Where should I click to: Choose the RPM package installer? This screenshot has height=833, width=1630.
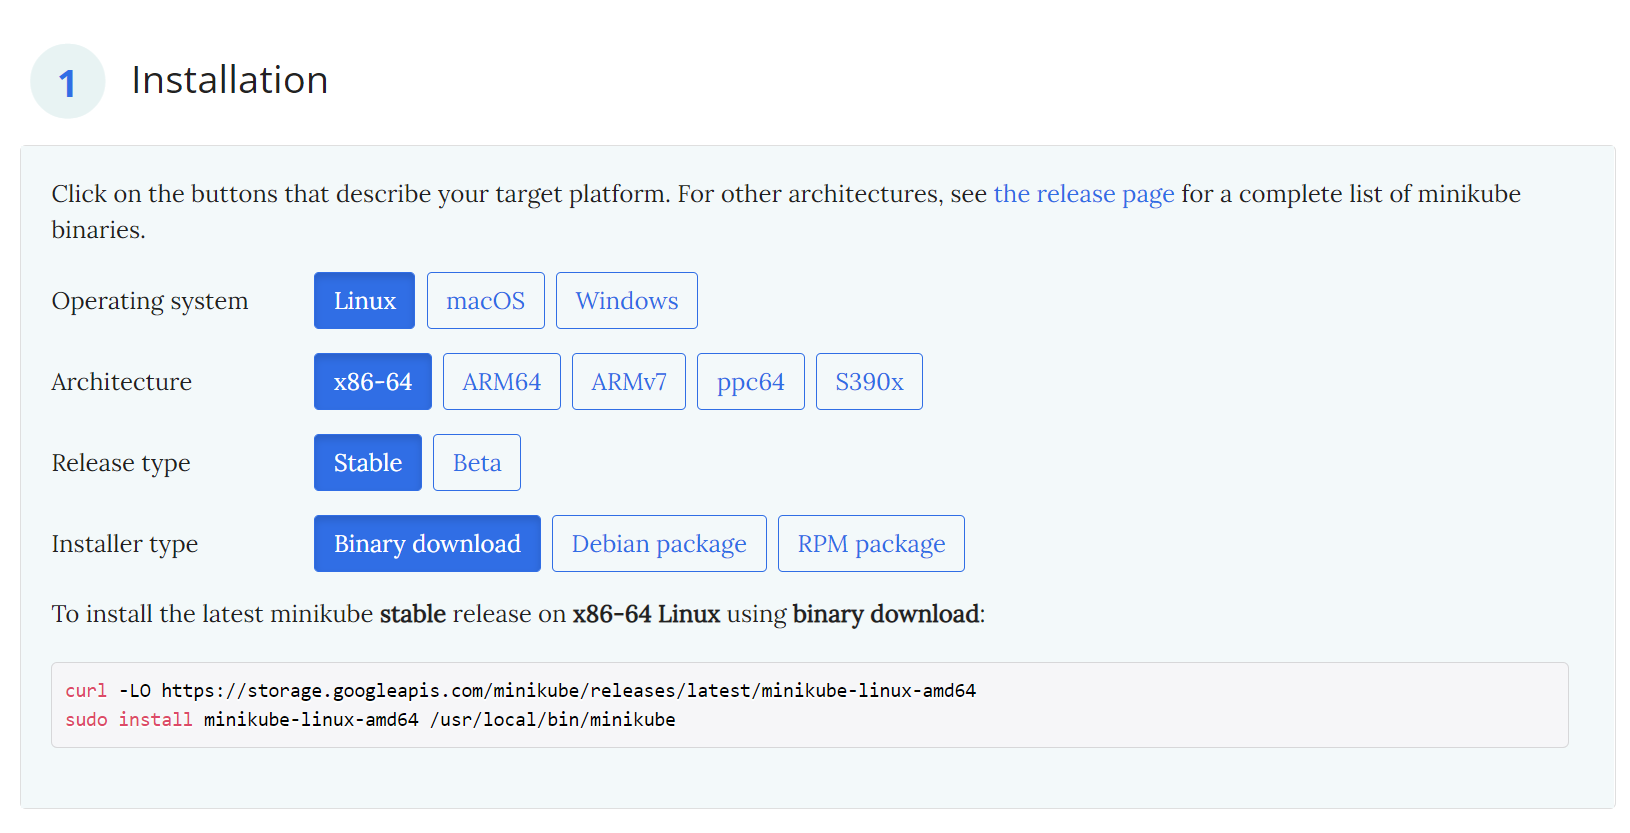[x=871, y=543]
